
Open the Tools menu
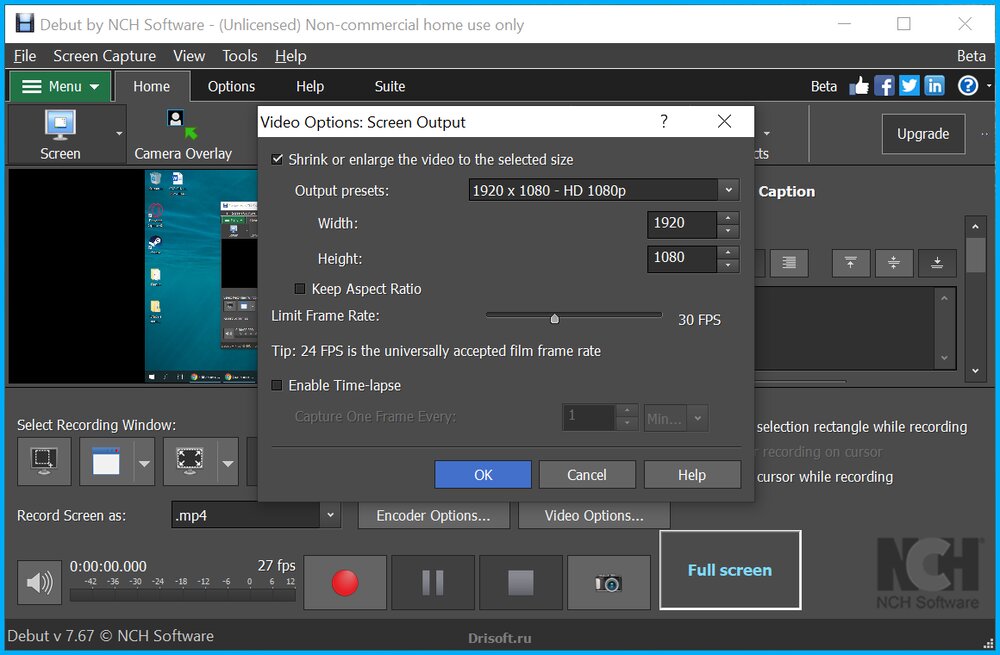click(239, 56)
